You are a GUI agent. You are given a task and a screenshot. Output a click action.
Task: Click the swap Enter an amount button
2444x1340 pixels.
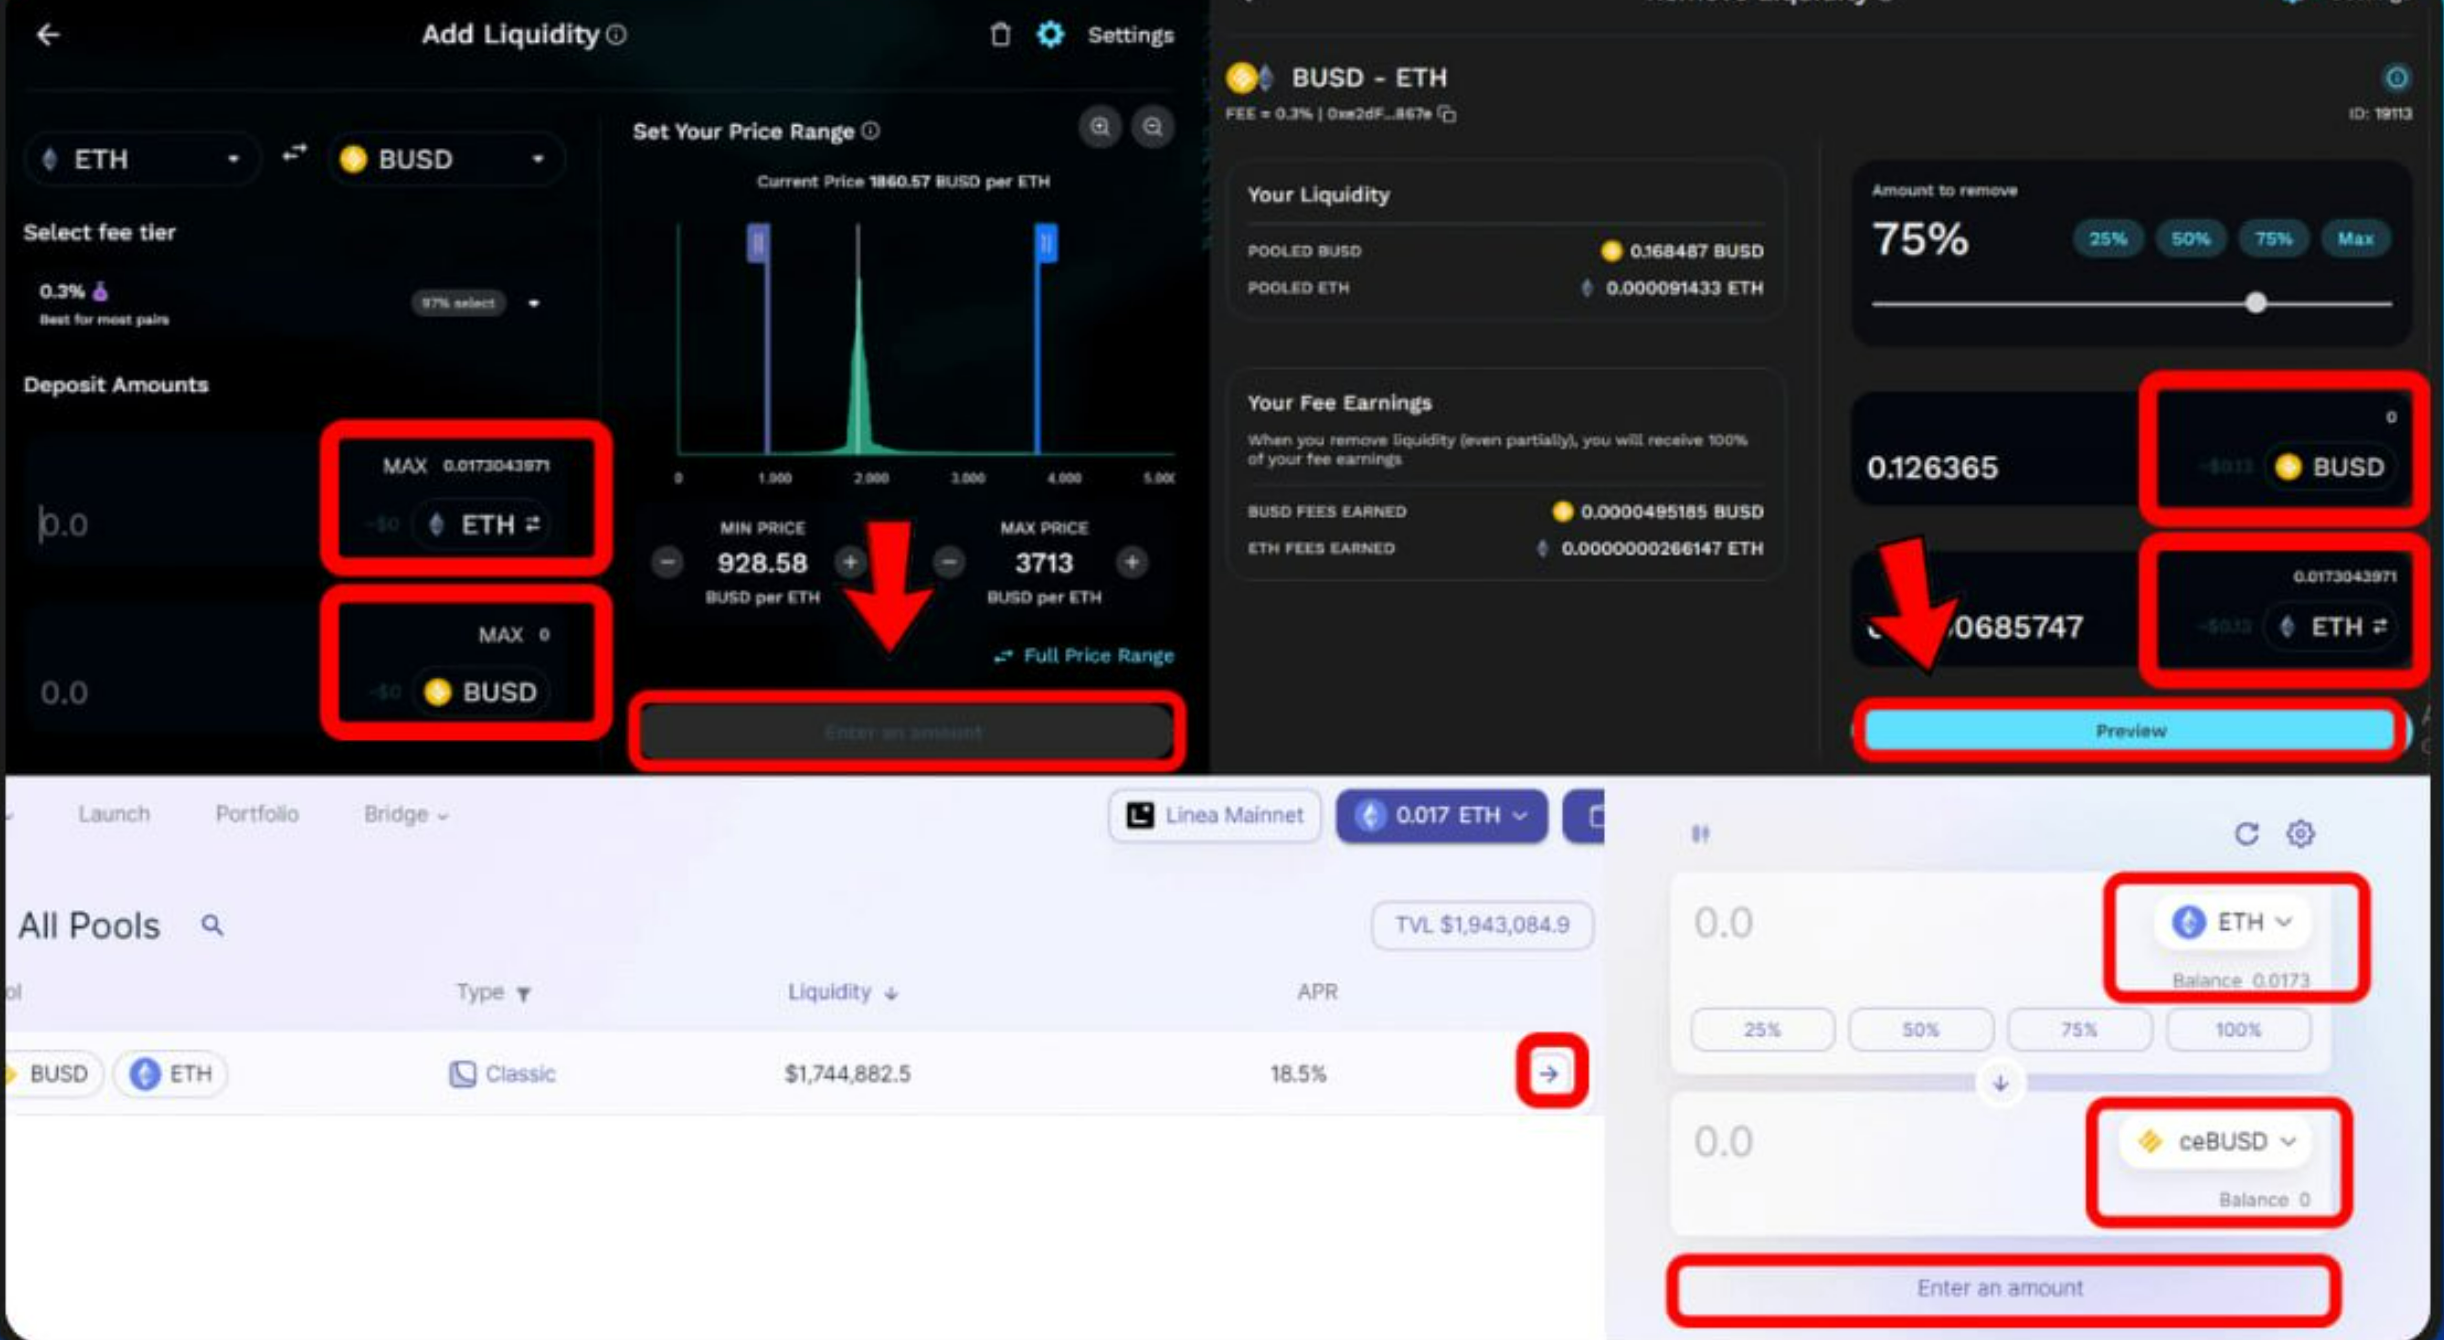coord(2000,1288)
